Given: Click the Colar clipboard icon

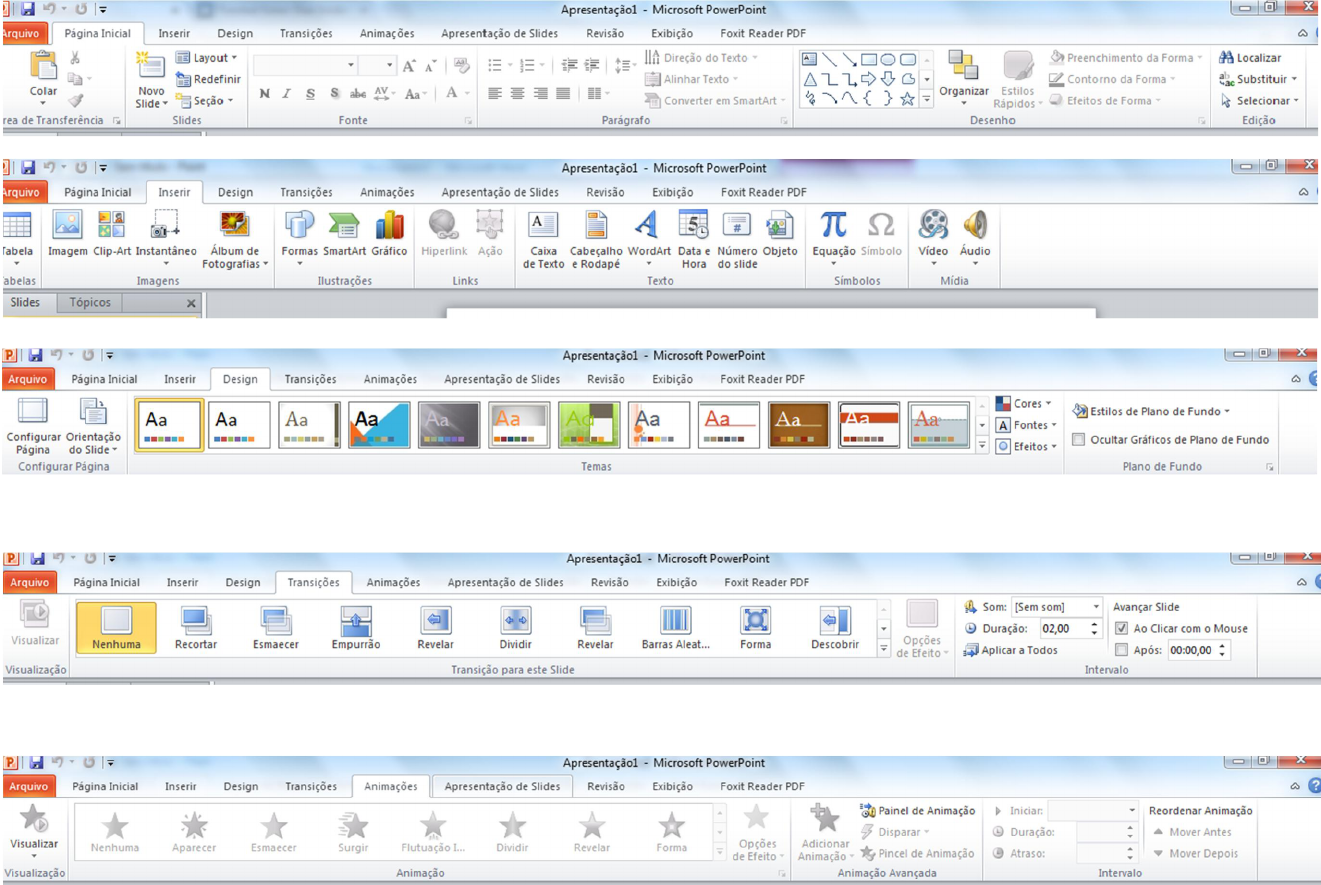Looking at the screenshot, I should (43, 66).
